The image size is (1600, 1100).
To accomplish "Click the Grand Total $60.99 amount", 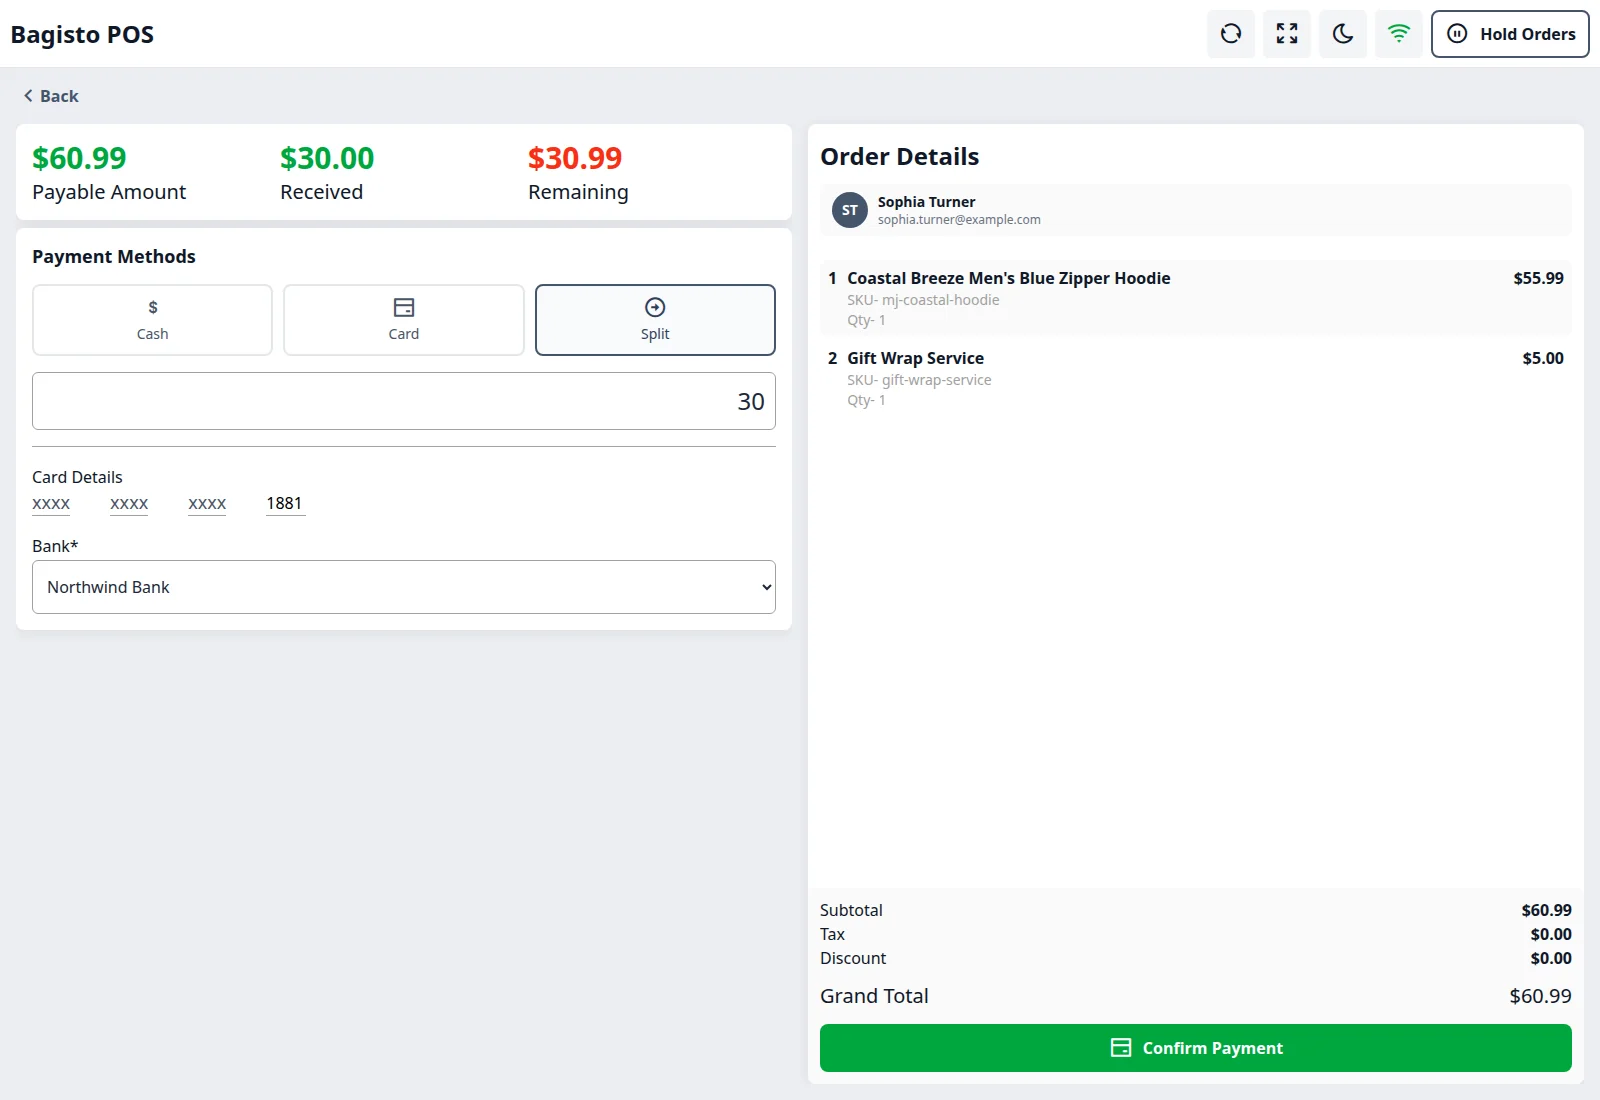I will tap(1540, 996).
